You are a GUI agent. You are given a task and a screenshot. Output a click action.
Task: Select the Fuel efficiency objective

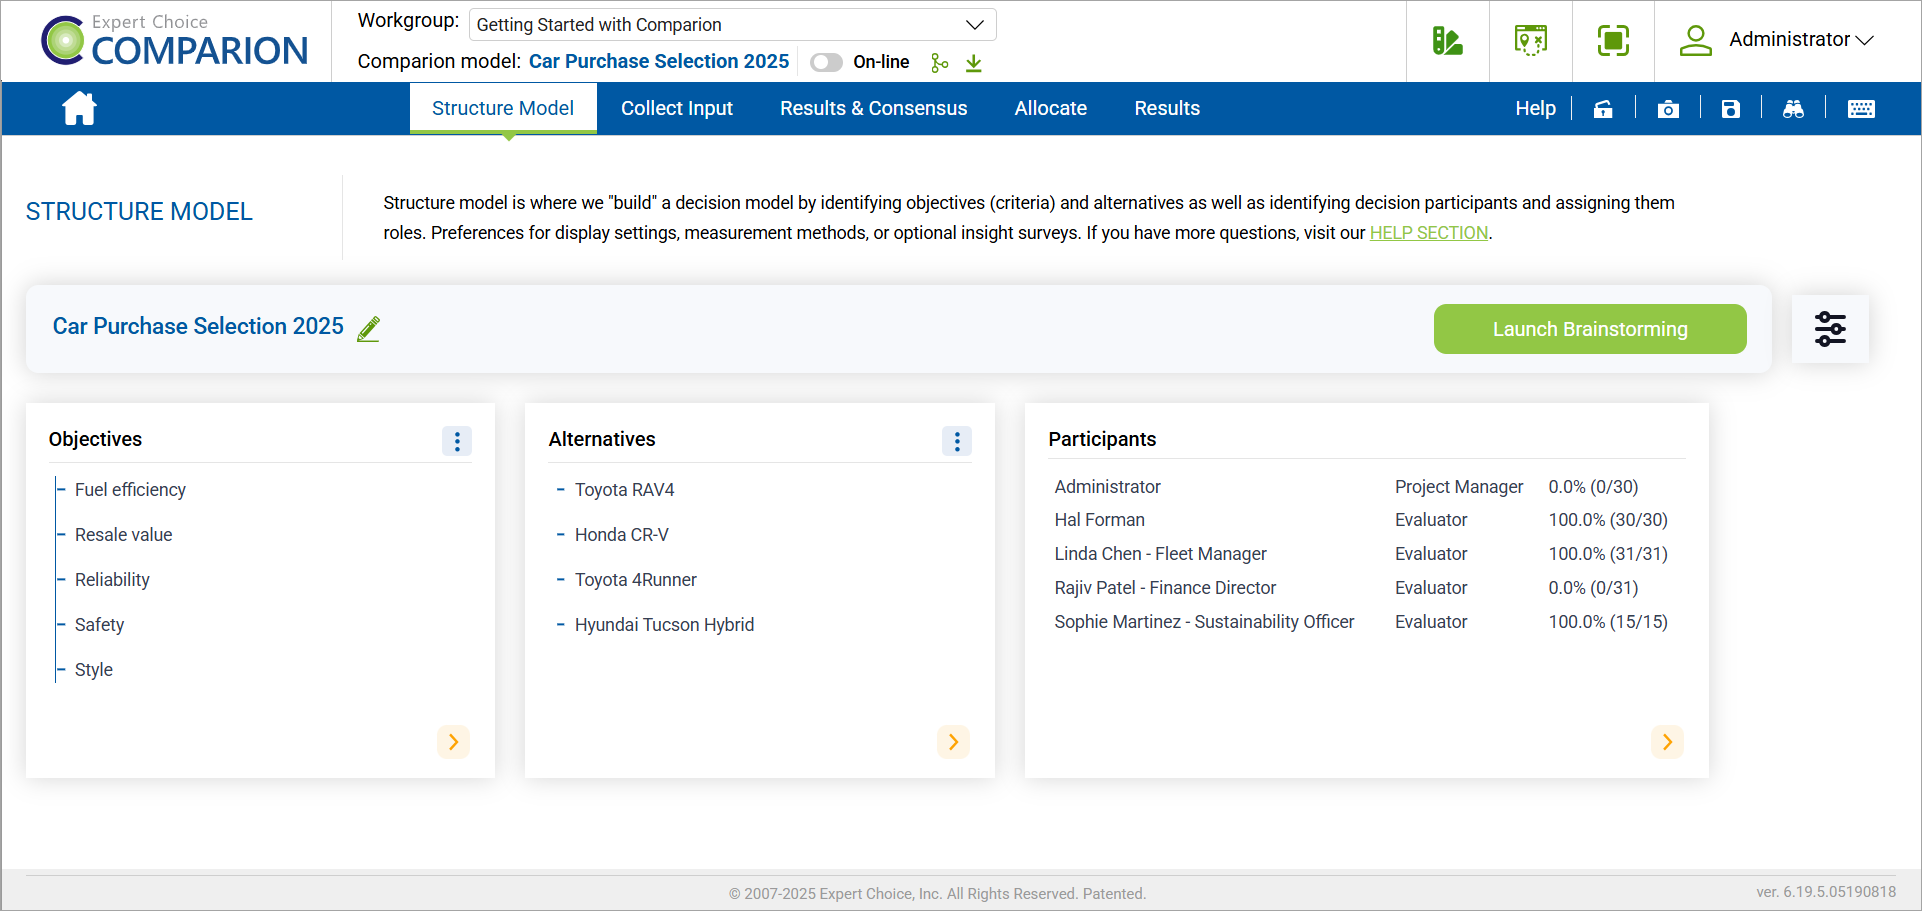(130, 490)
